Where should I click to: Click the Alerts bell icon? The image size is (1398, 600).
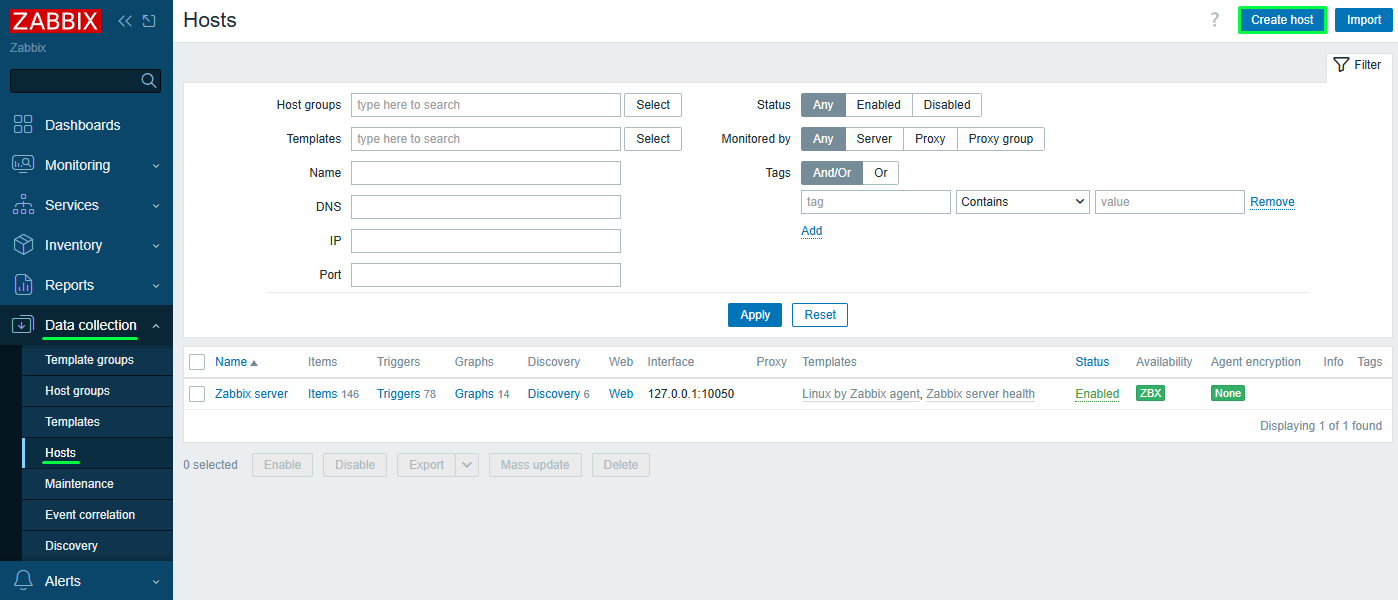23,581
